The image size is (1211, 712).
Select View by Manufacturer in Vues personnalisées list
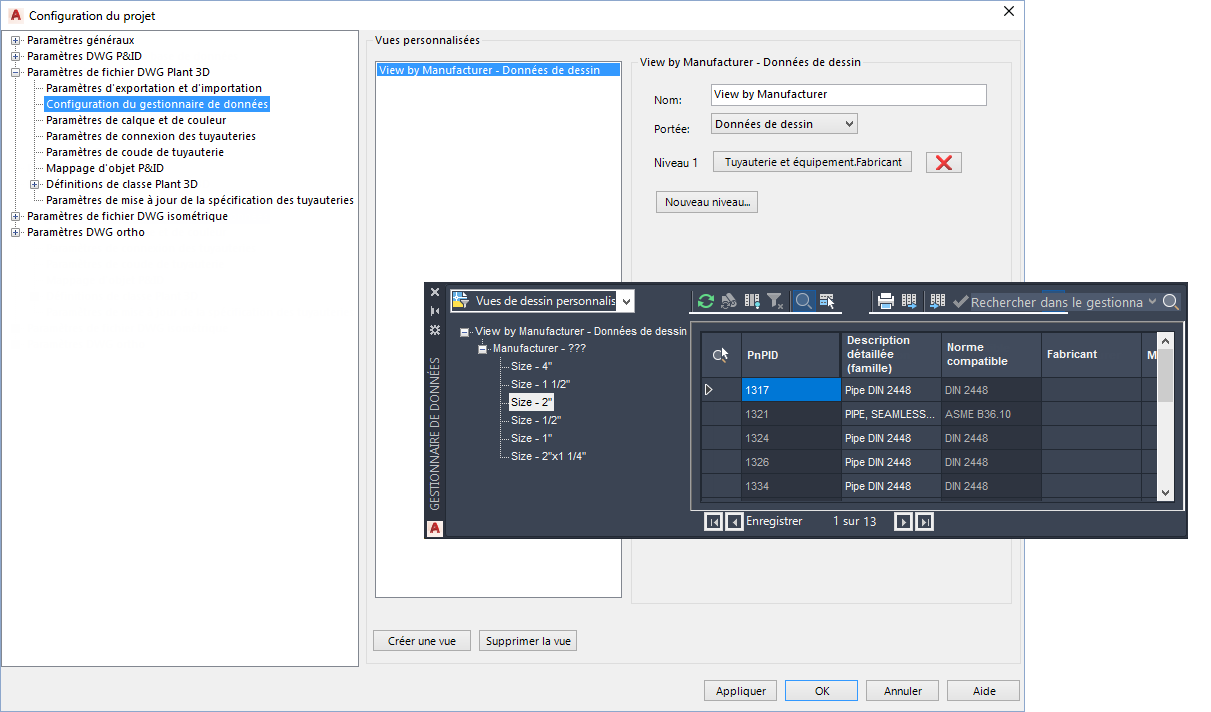pos(498,70)
